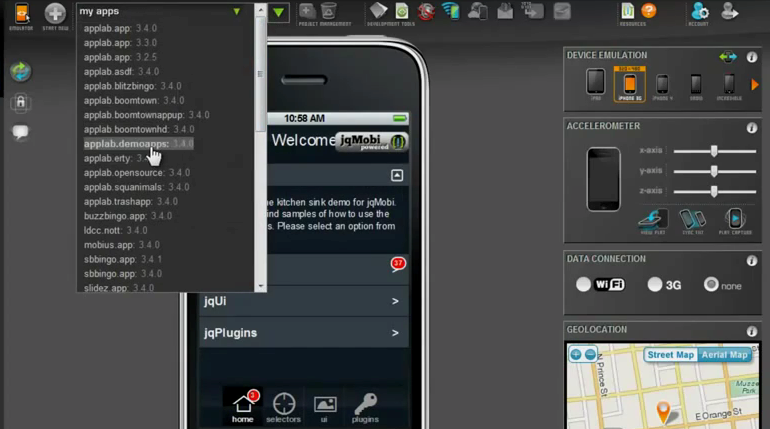Open the jqPlugins list chevron
The height and width of the screenshot is (429, 770).
395,333
